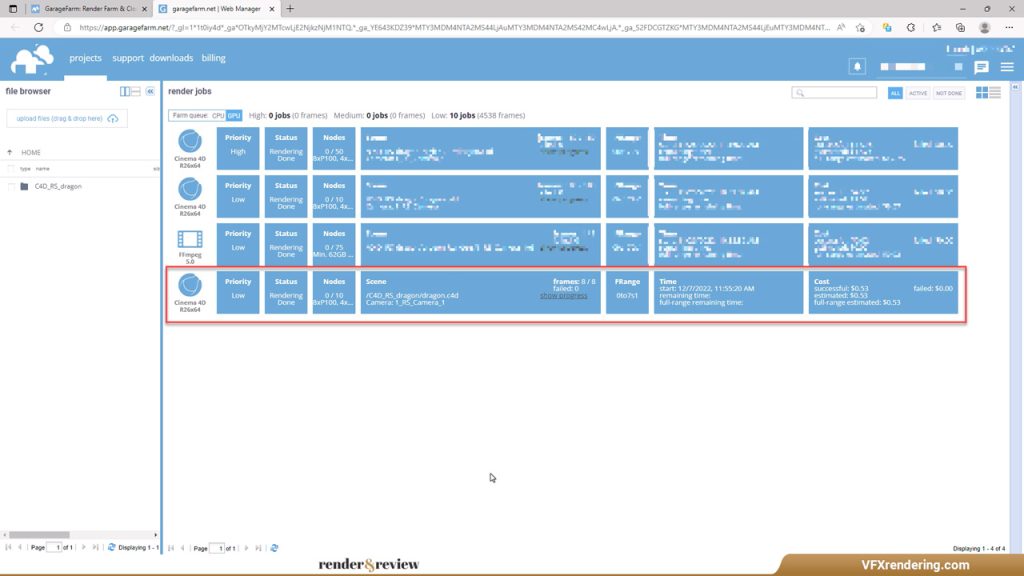This screenshot has height=576, width=1024.
Task: Switch farm queue to GPU
Action: (234, 116)
